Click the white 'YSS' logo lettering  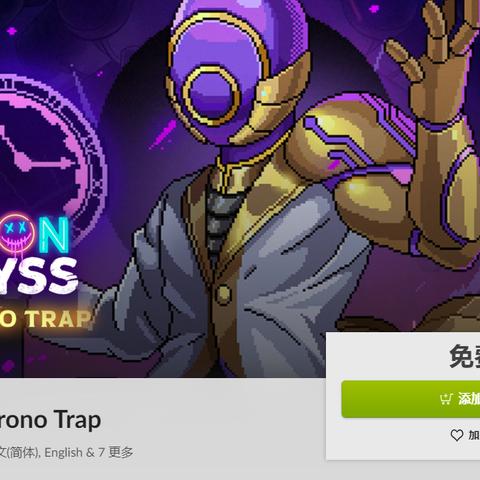coord(39,277)
